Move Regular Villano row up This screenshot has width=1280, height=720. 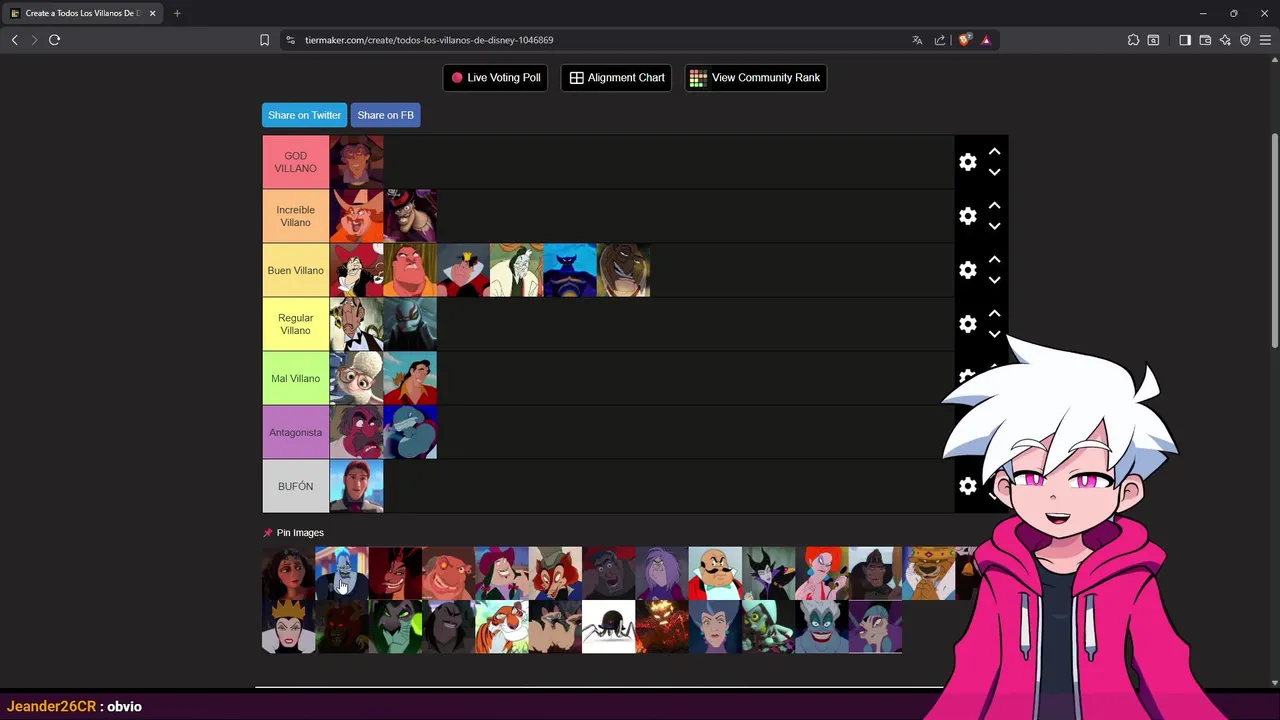click(994, 314)
